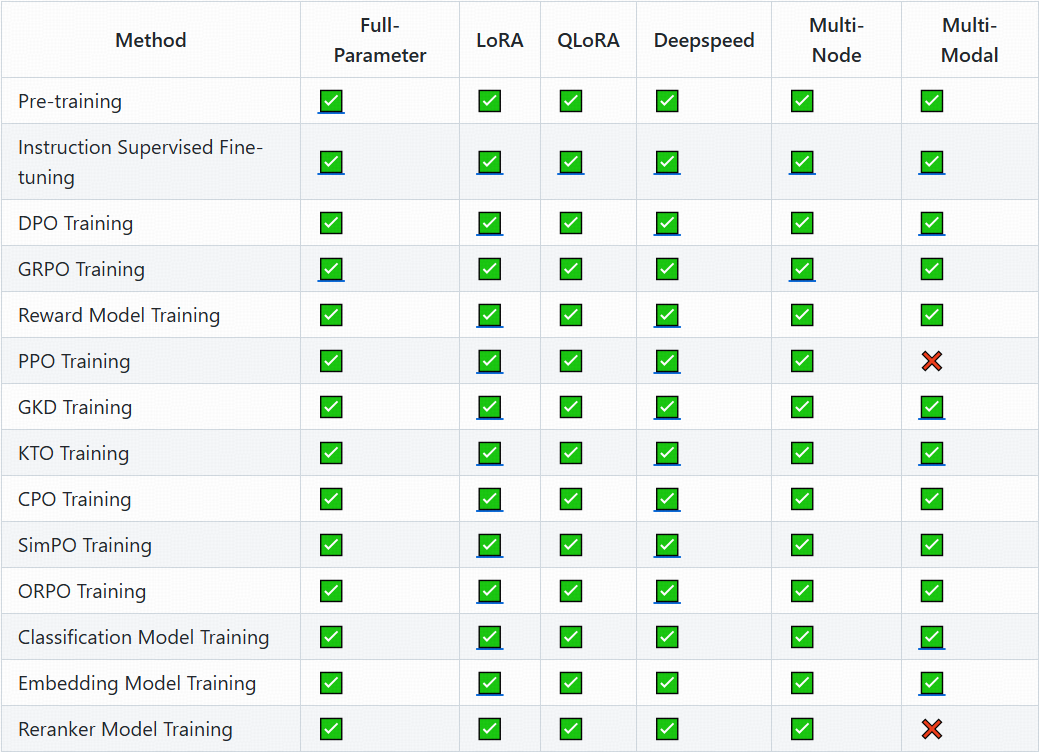Viewport: 1039px width, 752px height.
Task: Click the Instruction Supervised Fine-tuning LoRA checkmark
Action: point(490,162)
